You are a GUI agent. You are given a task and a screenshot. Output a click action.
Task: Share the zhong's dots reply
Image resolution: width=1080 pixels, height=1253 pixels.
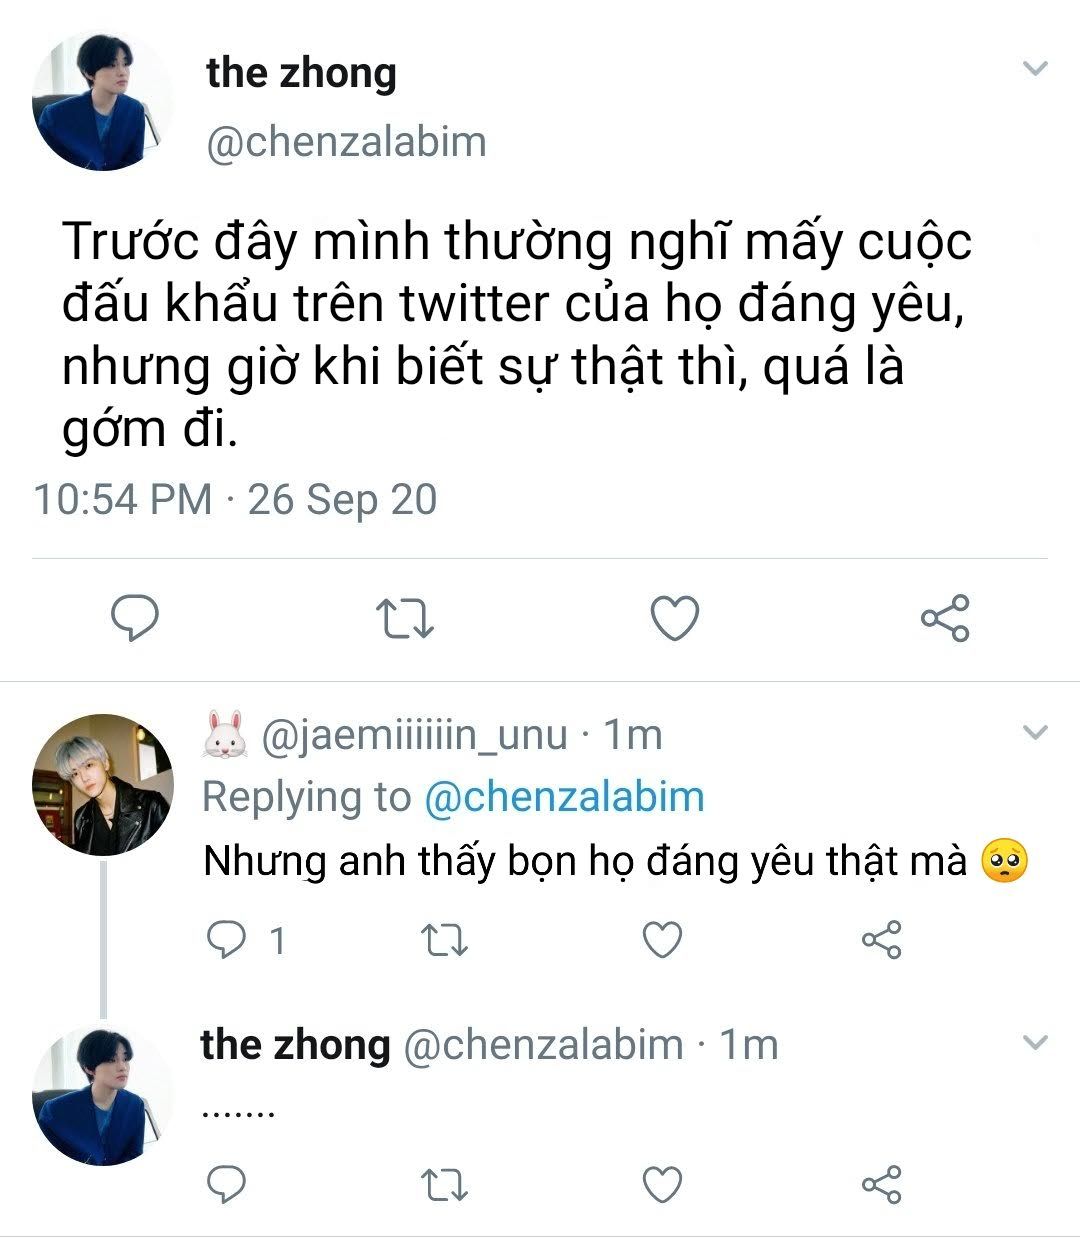[881, 1185]
